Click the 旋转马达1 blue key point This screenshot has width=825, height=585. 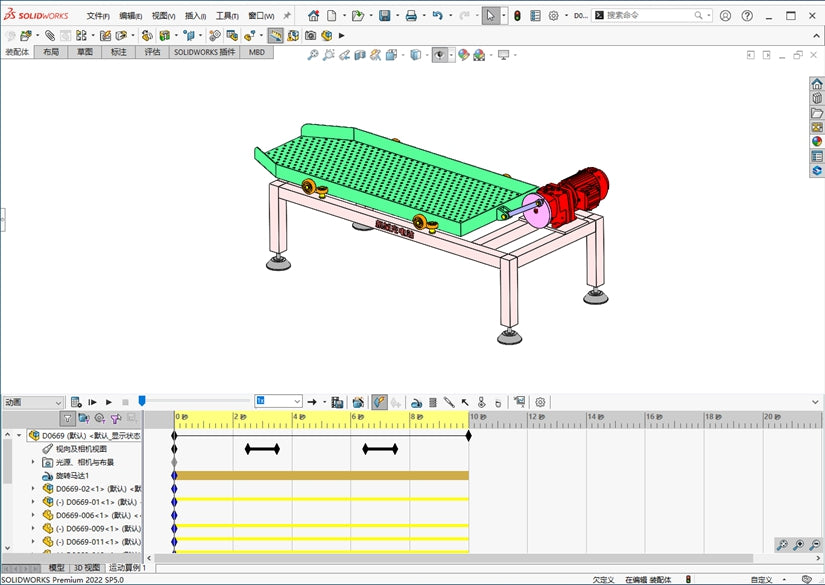(174, 476)
